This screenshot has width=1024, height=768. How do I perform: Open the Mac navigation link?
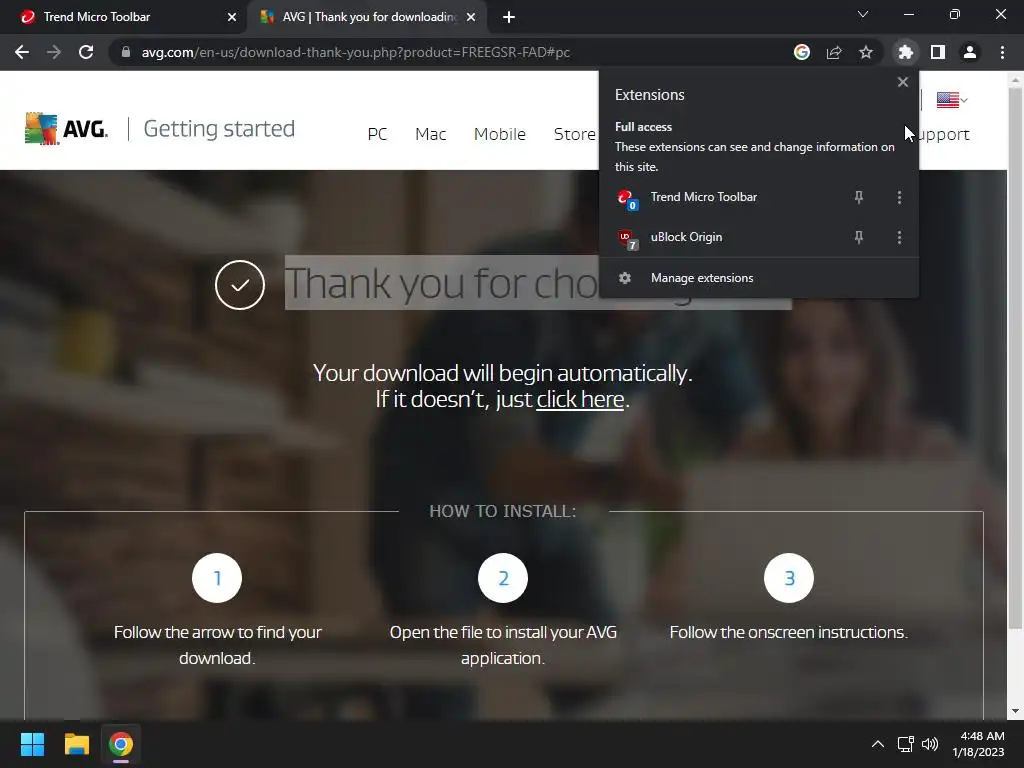[x=430, y=135]
